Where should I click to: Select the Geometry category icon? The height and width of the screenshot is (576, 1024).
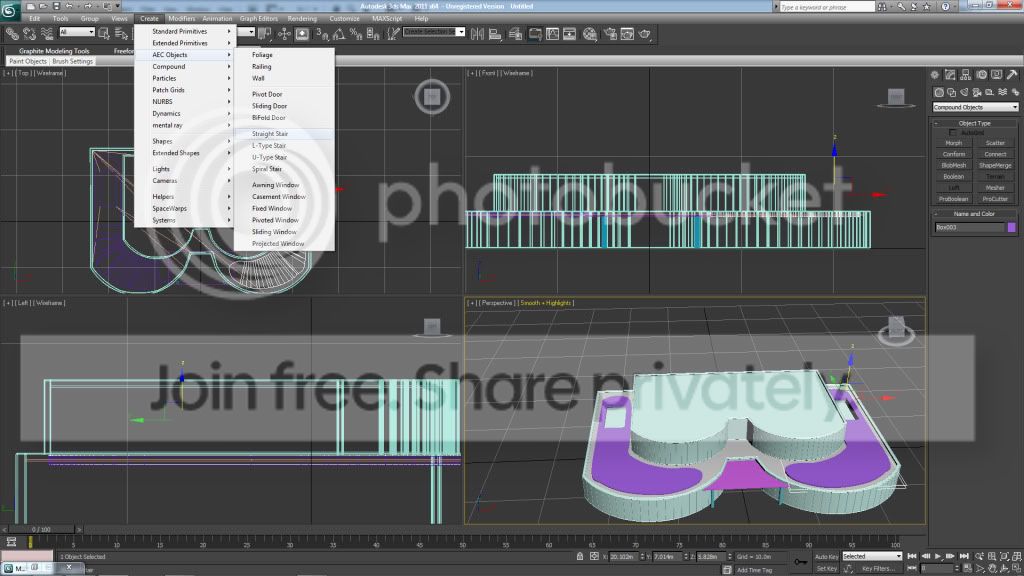click(939, 93)
